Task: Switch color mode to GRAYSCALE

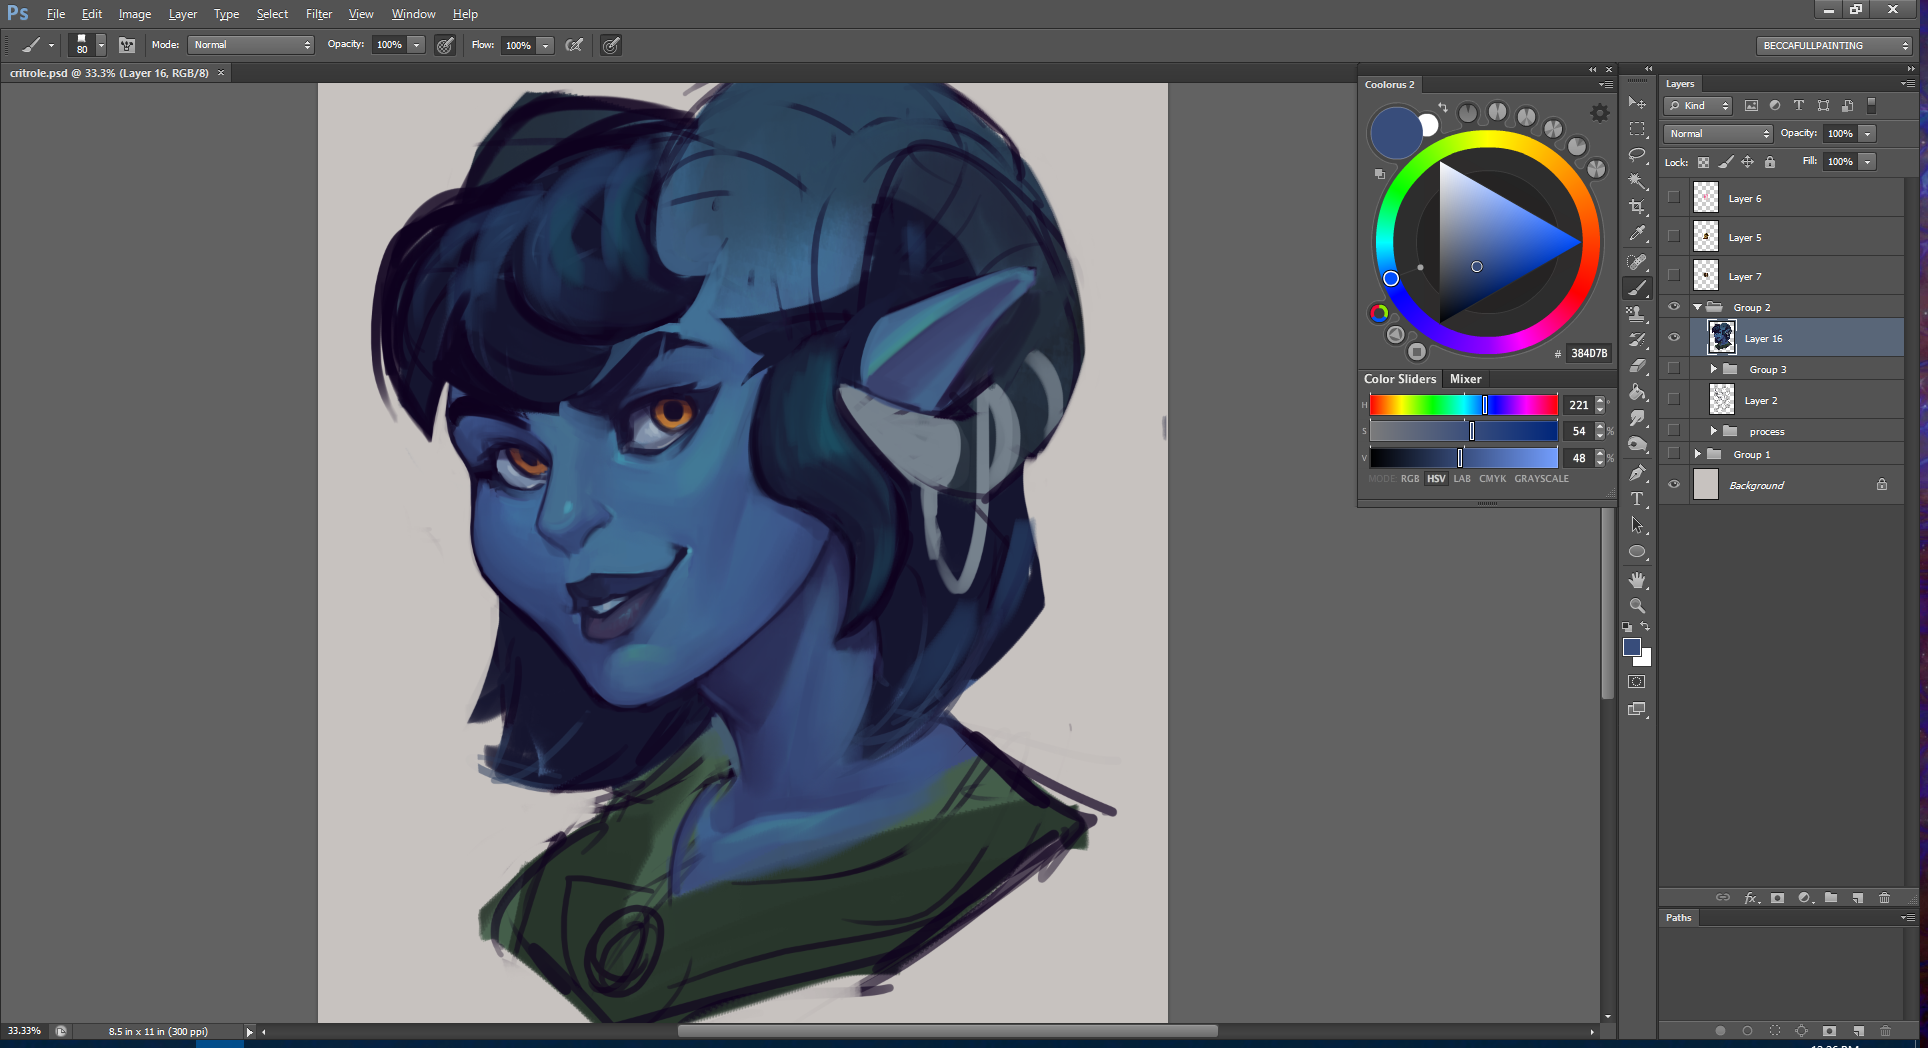Action: click(x=1542, y=479)
